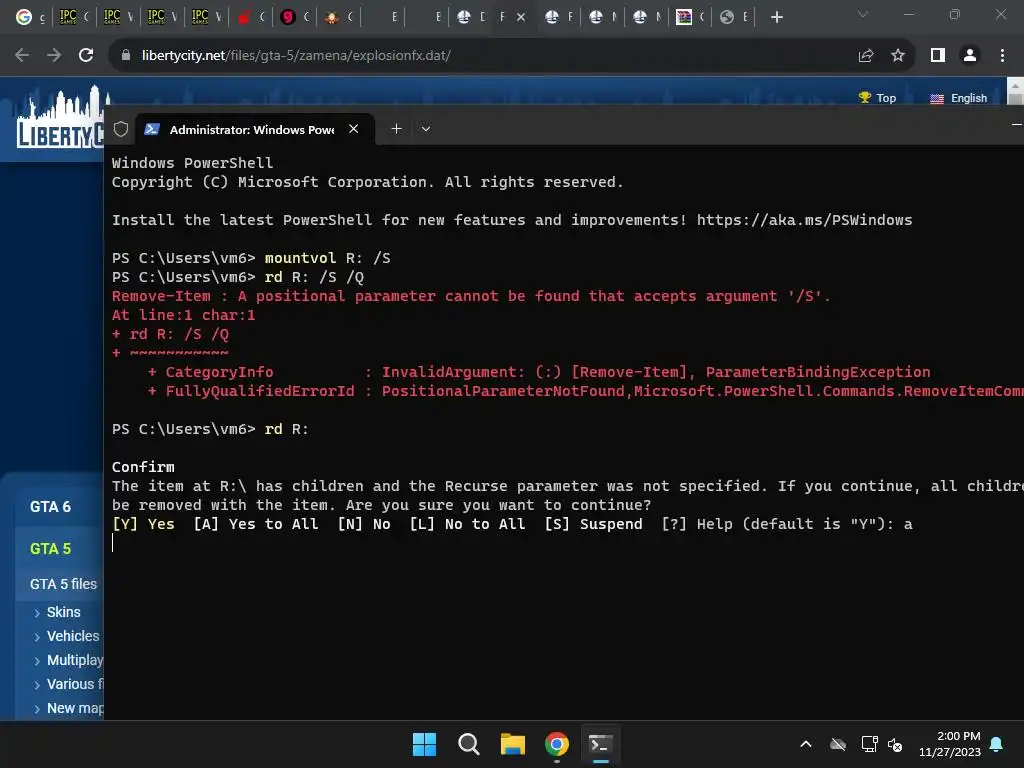
Task: Click the LibertyCity site logo
Action: click(59, 120)
